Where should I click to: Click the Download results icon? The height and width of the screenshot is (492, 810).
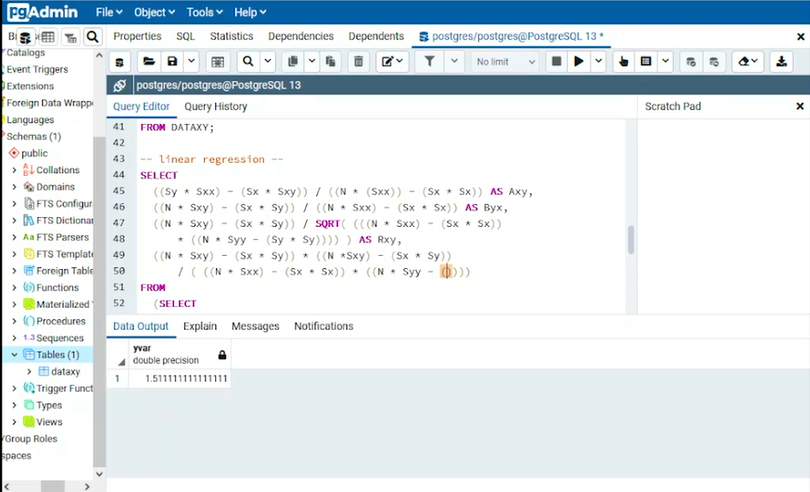[x=781, y=62]
